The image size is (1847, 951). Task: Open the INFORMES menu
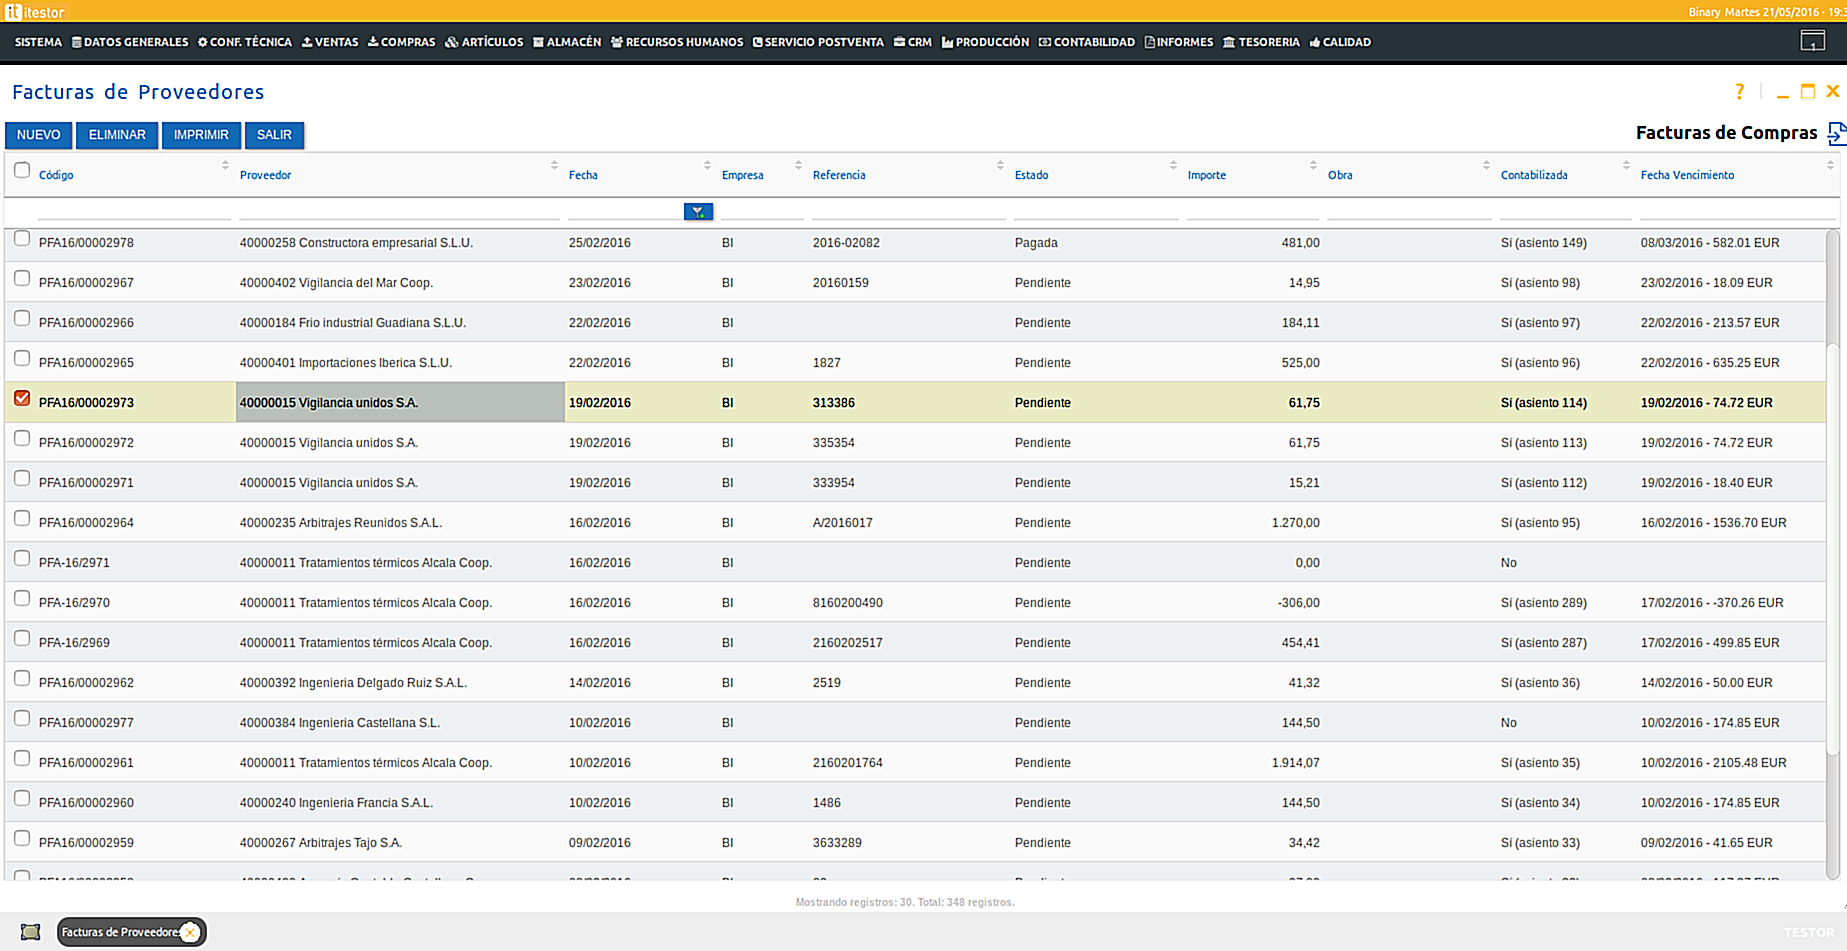1179,42
